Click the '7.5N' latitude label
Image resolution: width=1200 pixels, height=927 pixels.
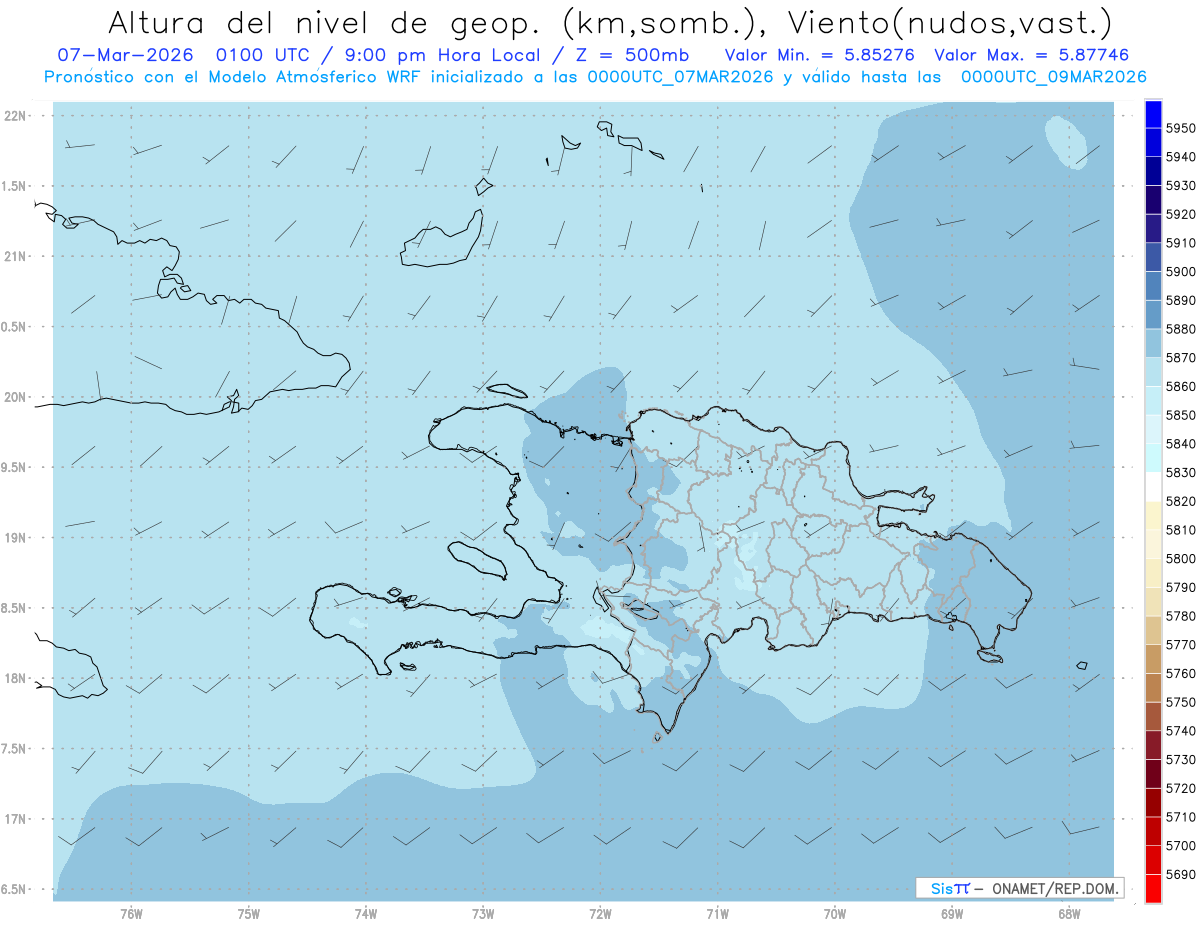pos(14,748)
